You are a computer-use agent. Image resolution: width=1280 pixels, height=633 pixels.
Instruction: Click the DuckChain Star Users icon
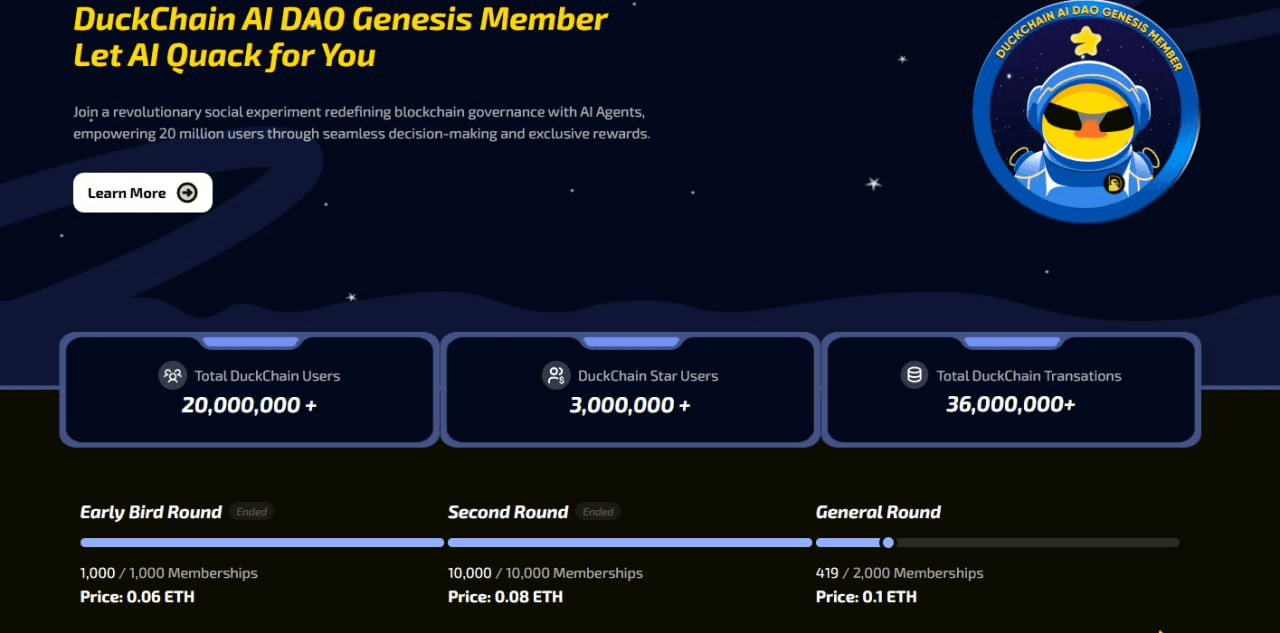click(556, 376)
